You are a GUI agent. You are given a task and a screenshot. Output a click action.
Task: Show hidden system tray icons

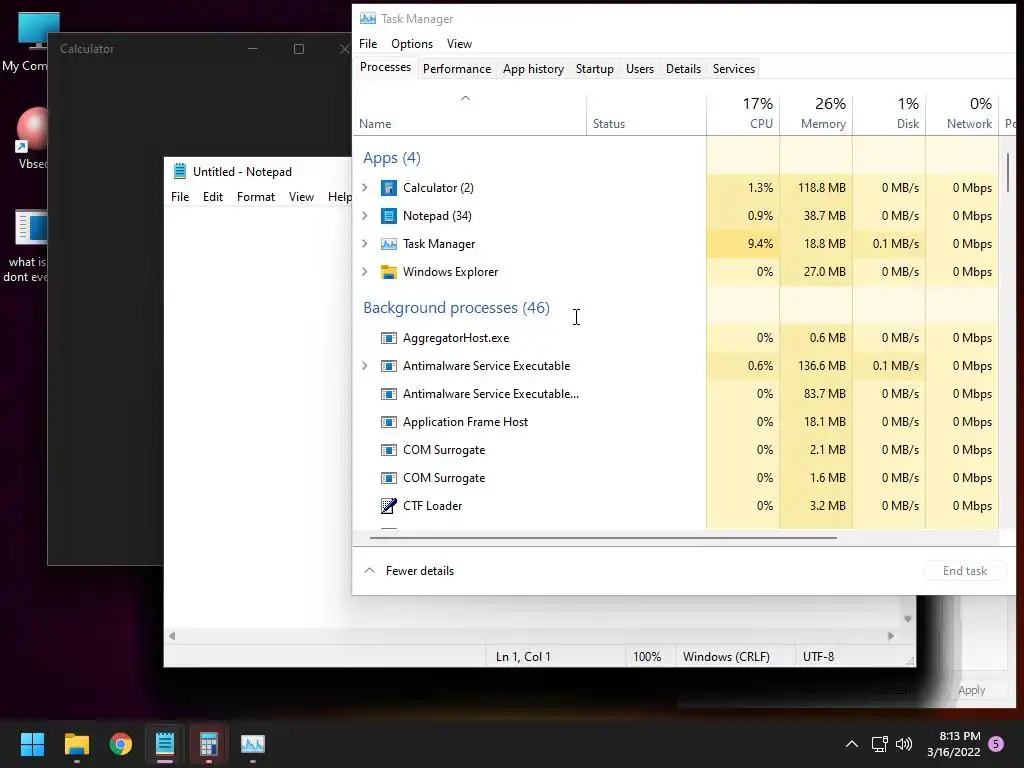pyautogui.click(x=852, y=744)
